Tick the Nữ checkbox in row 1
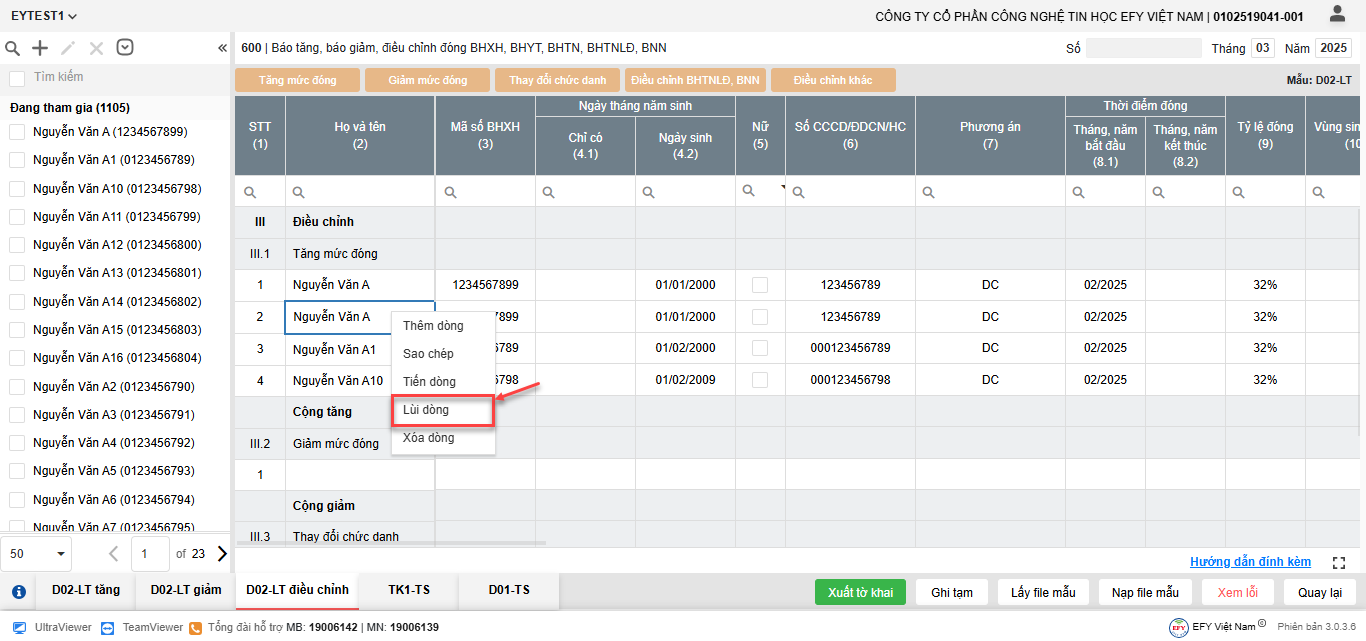The height and width of the screenshot is (641, 1366). click(760, 285)
